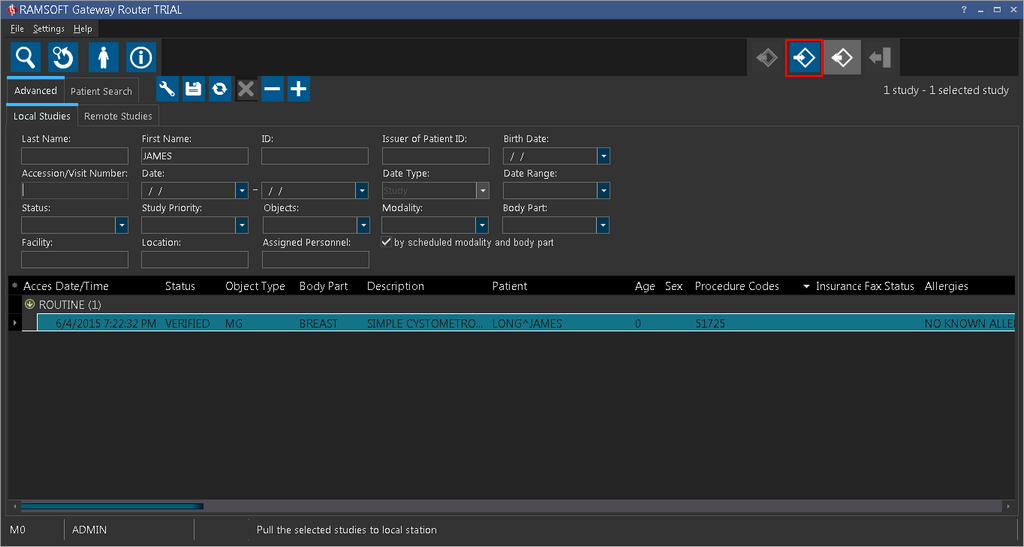Open the information (i) icon
This screenshot has height=547, width=1024.
coord(141,57)
